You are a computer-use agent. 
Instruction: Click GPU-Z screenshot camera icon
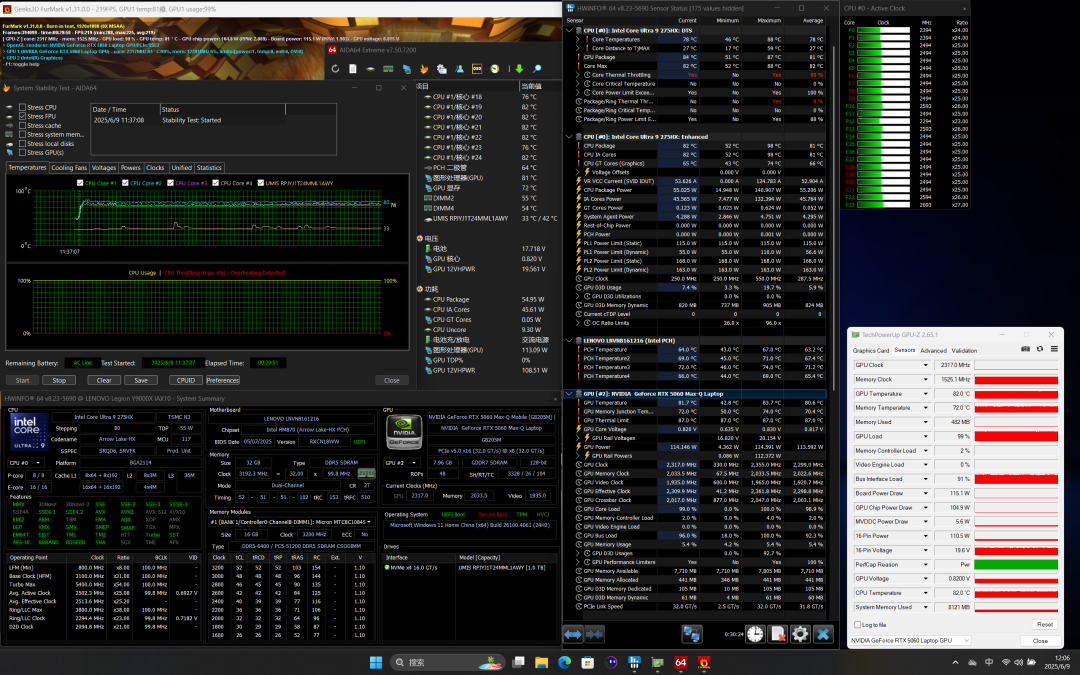click(x=1025, y=349)
